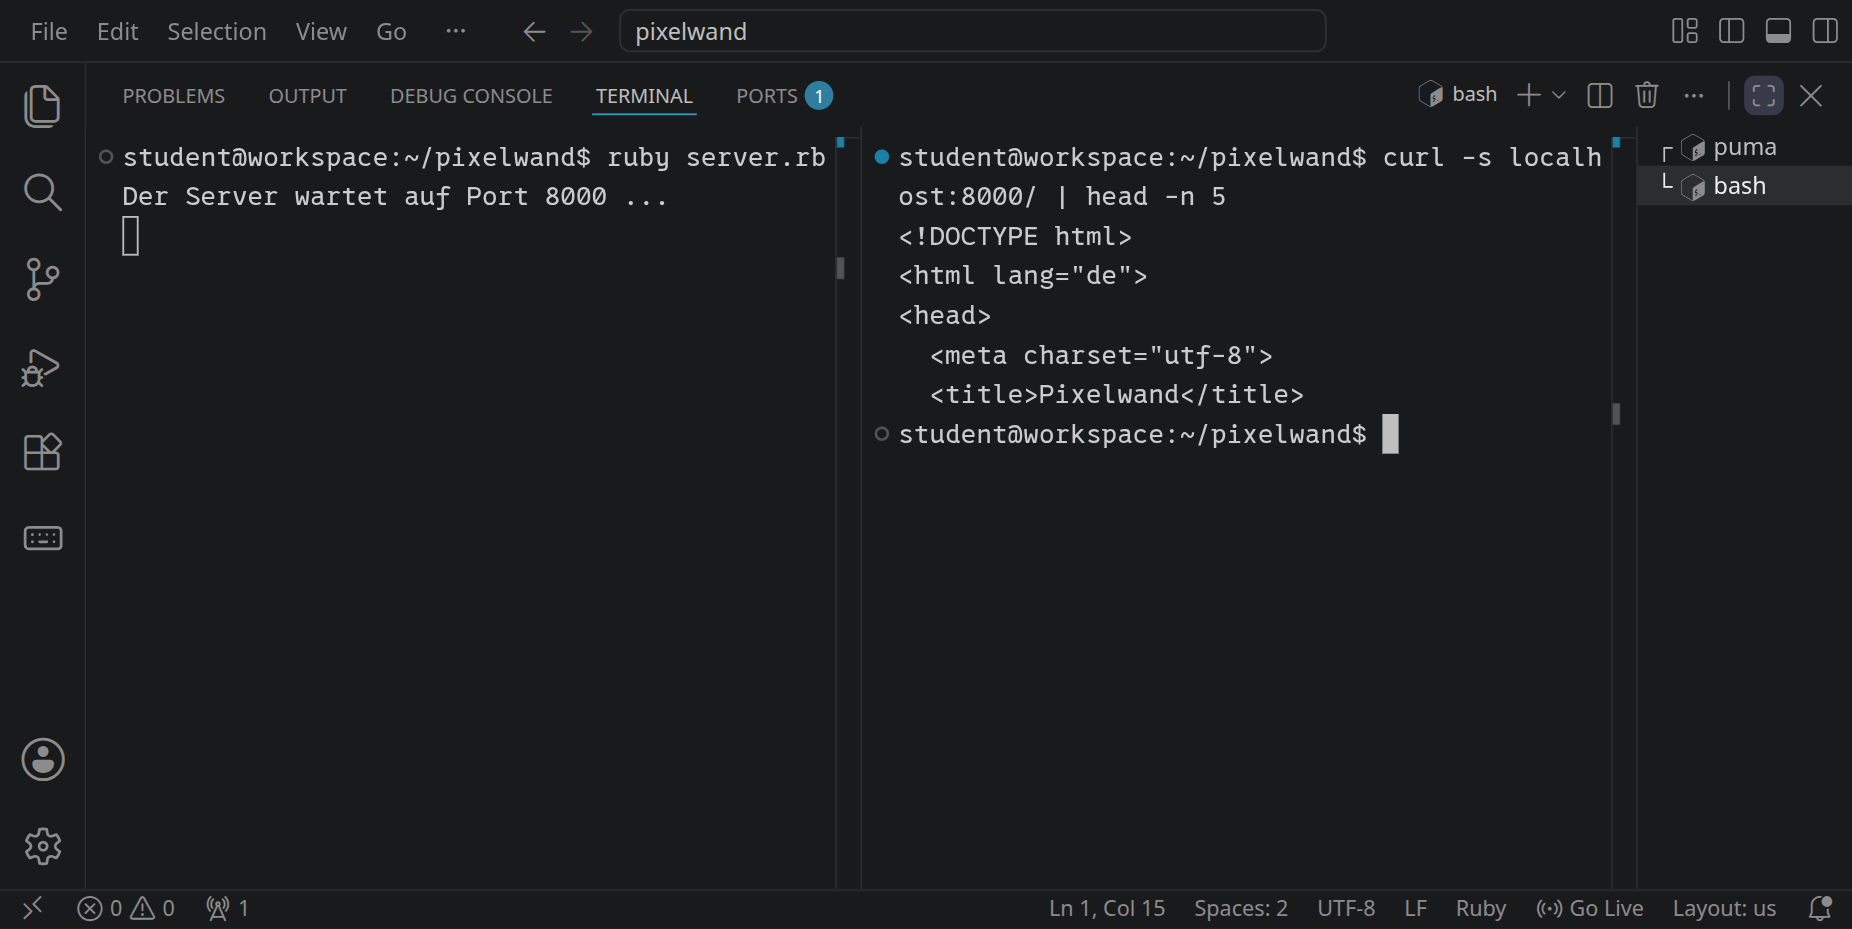Open the View menu
This screenshot has width=1852, height=929.
click(x=321, y=32)
